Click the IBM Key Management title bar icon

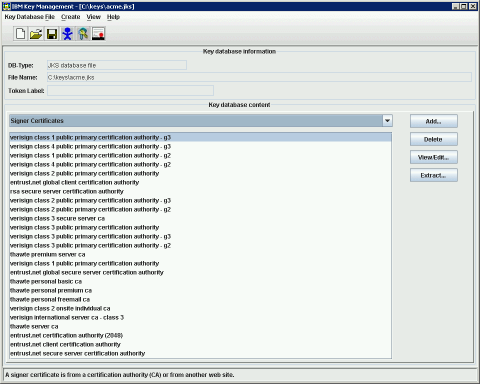tap(6, 6)
